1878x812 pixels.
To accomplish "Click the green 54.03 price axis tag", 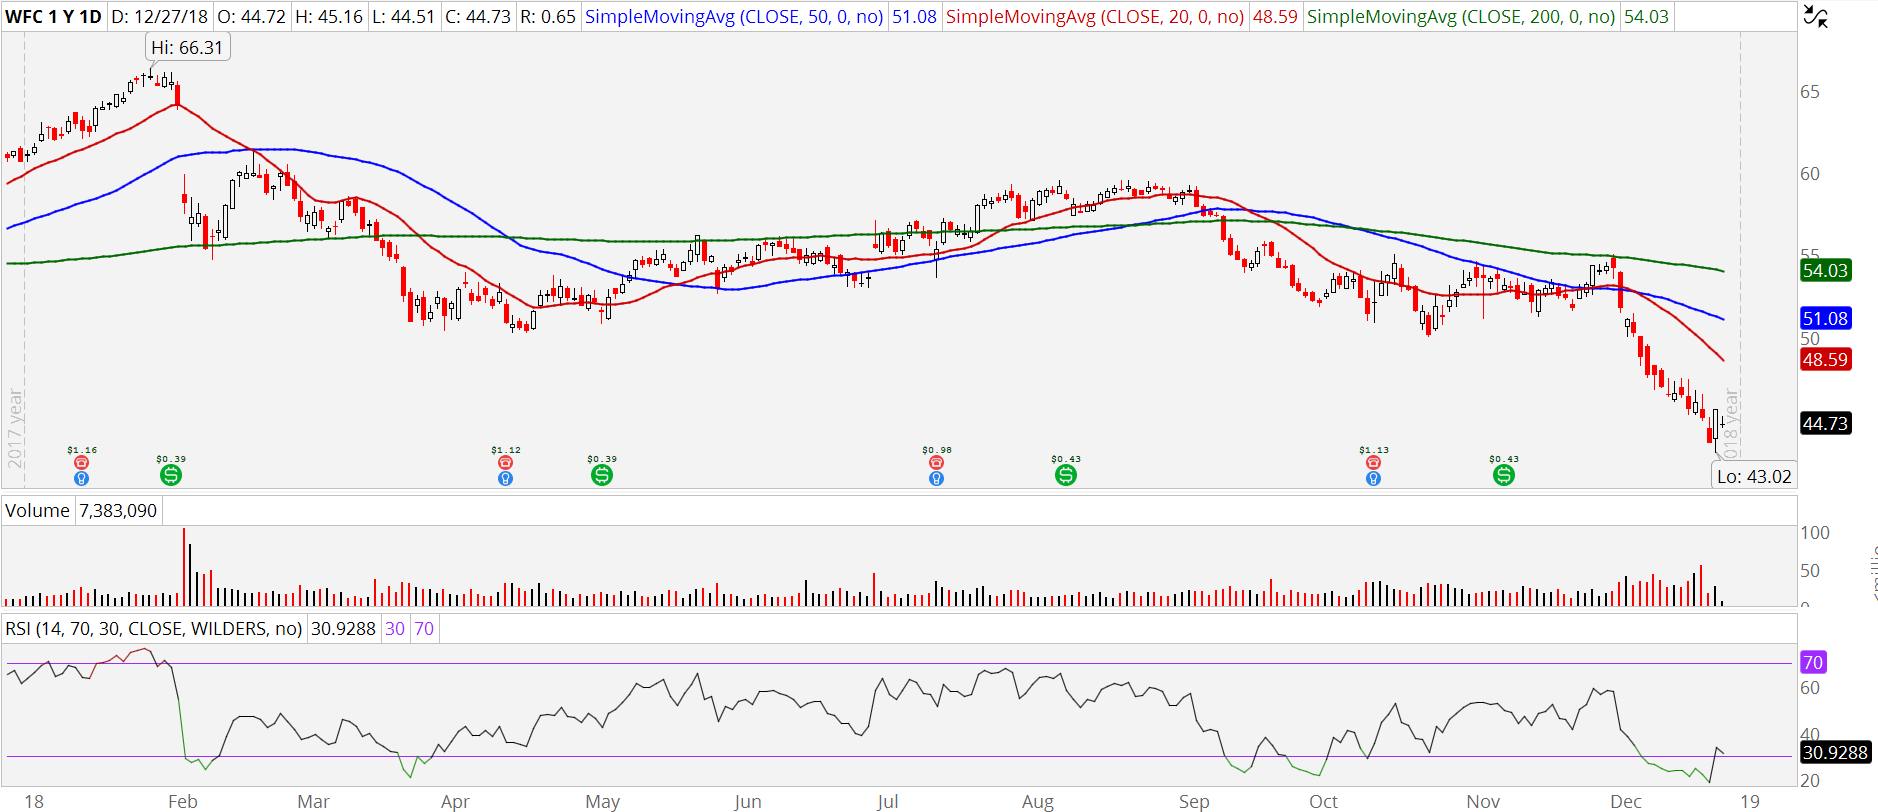I will coord(1825,270).
